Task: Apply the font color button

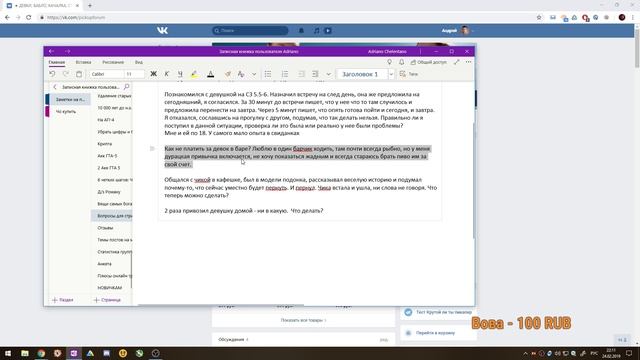Action: click(x=211, y=74)
